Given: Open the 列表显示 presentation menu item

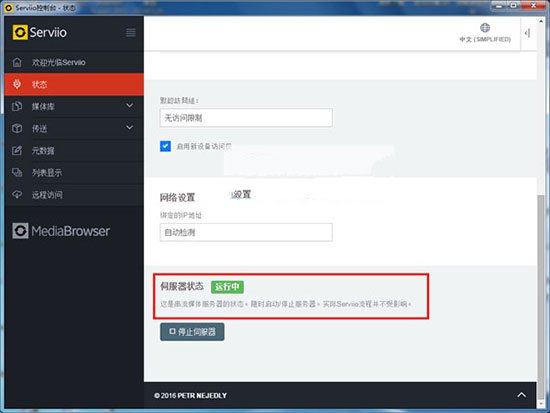Looking at the screenshot, I should point(74,173).
